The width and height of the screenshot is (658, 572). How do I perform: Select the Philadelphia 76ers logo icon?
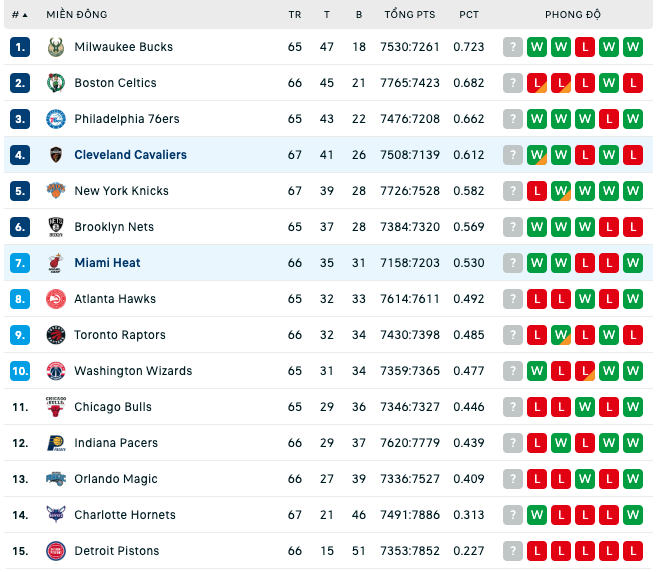pyautogui.click(x=56, y=119)
